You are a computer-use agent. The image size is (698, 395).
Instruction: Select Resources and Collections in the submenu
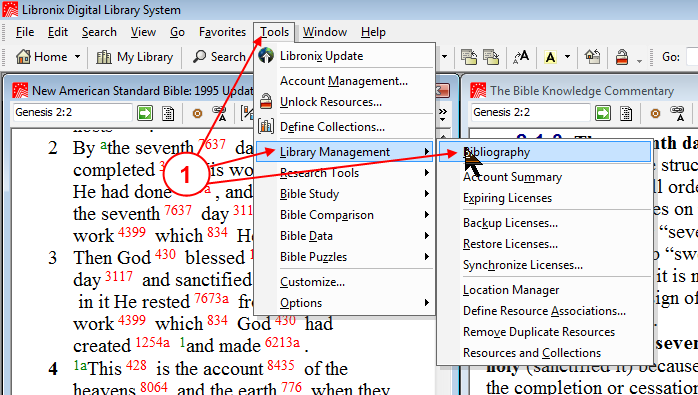pyautogui.click(x=545, y=353)
